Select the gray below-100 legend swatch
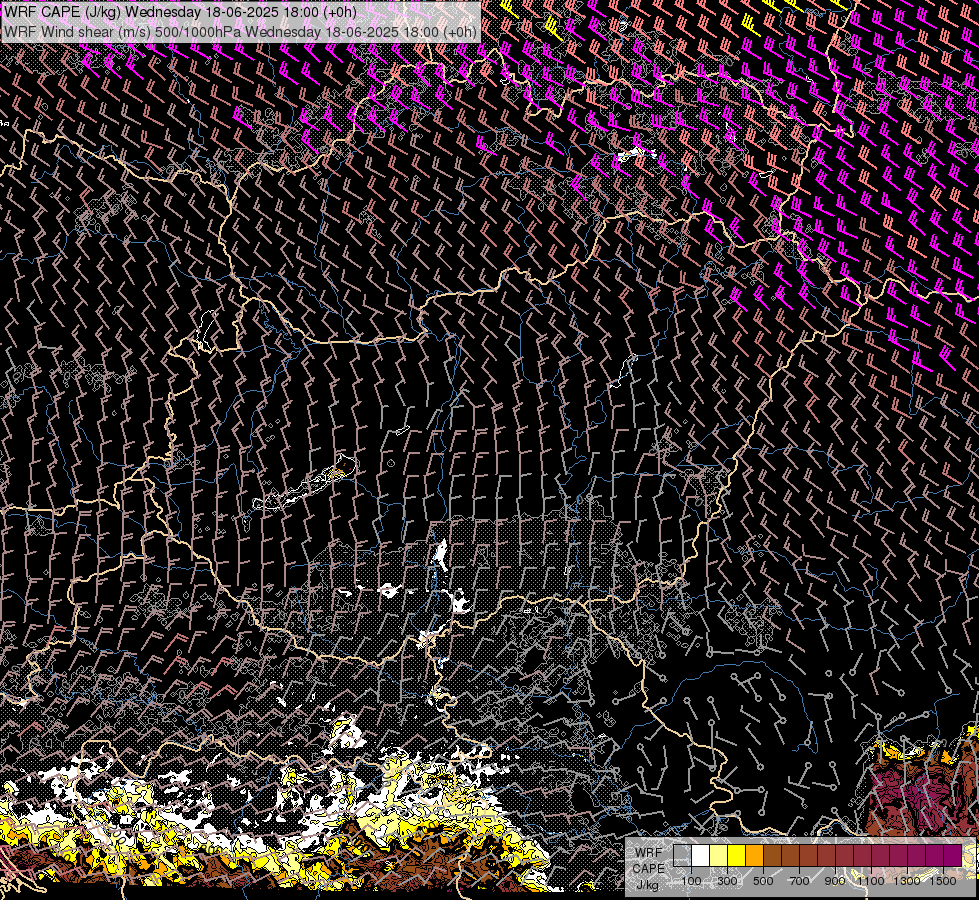Screen dimensions: 979x900 [x=682, y=855]
